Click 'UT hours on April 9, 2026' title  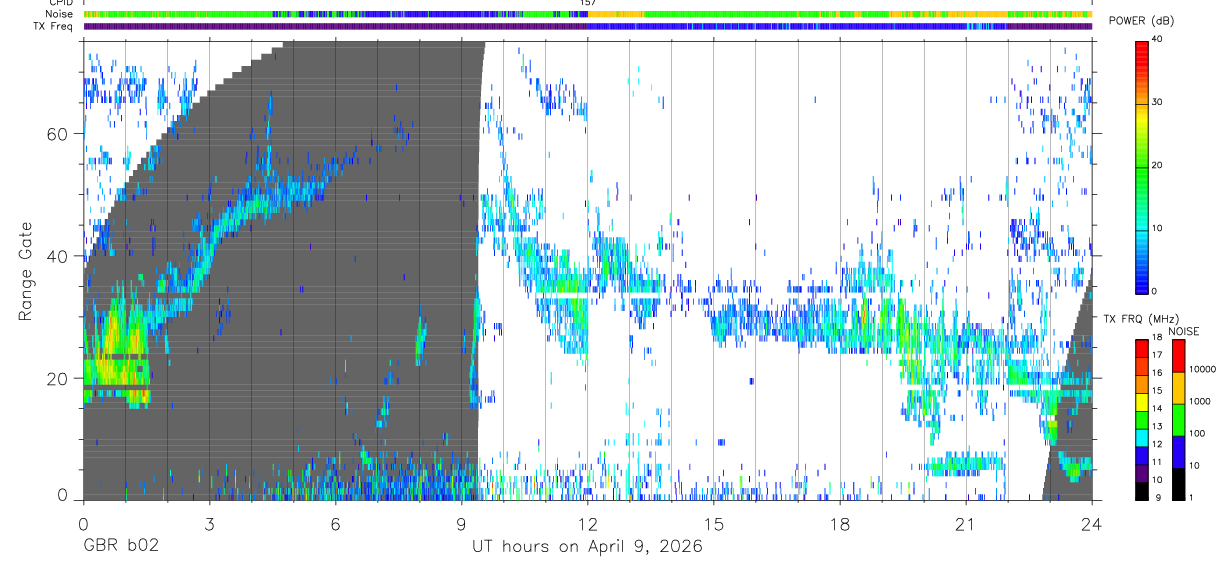pos(587,547)
